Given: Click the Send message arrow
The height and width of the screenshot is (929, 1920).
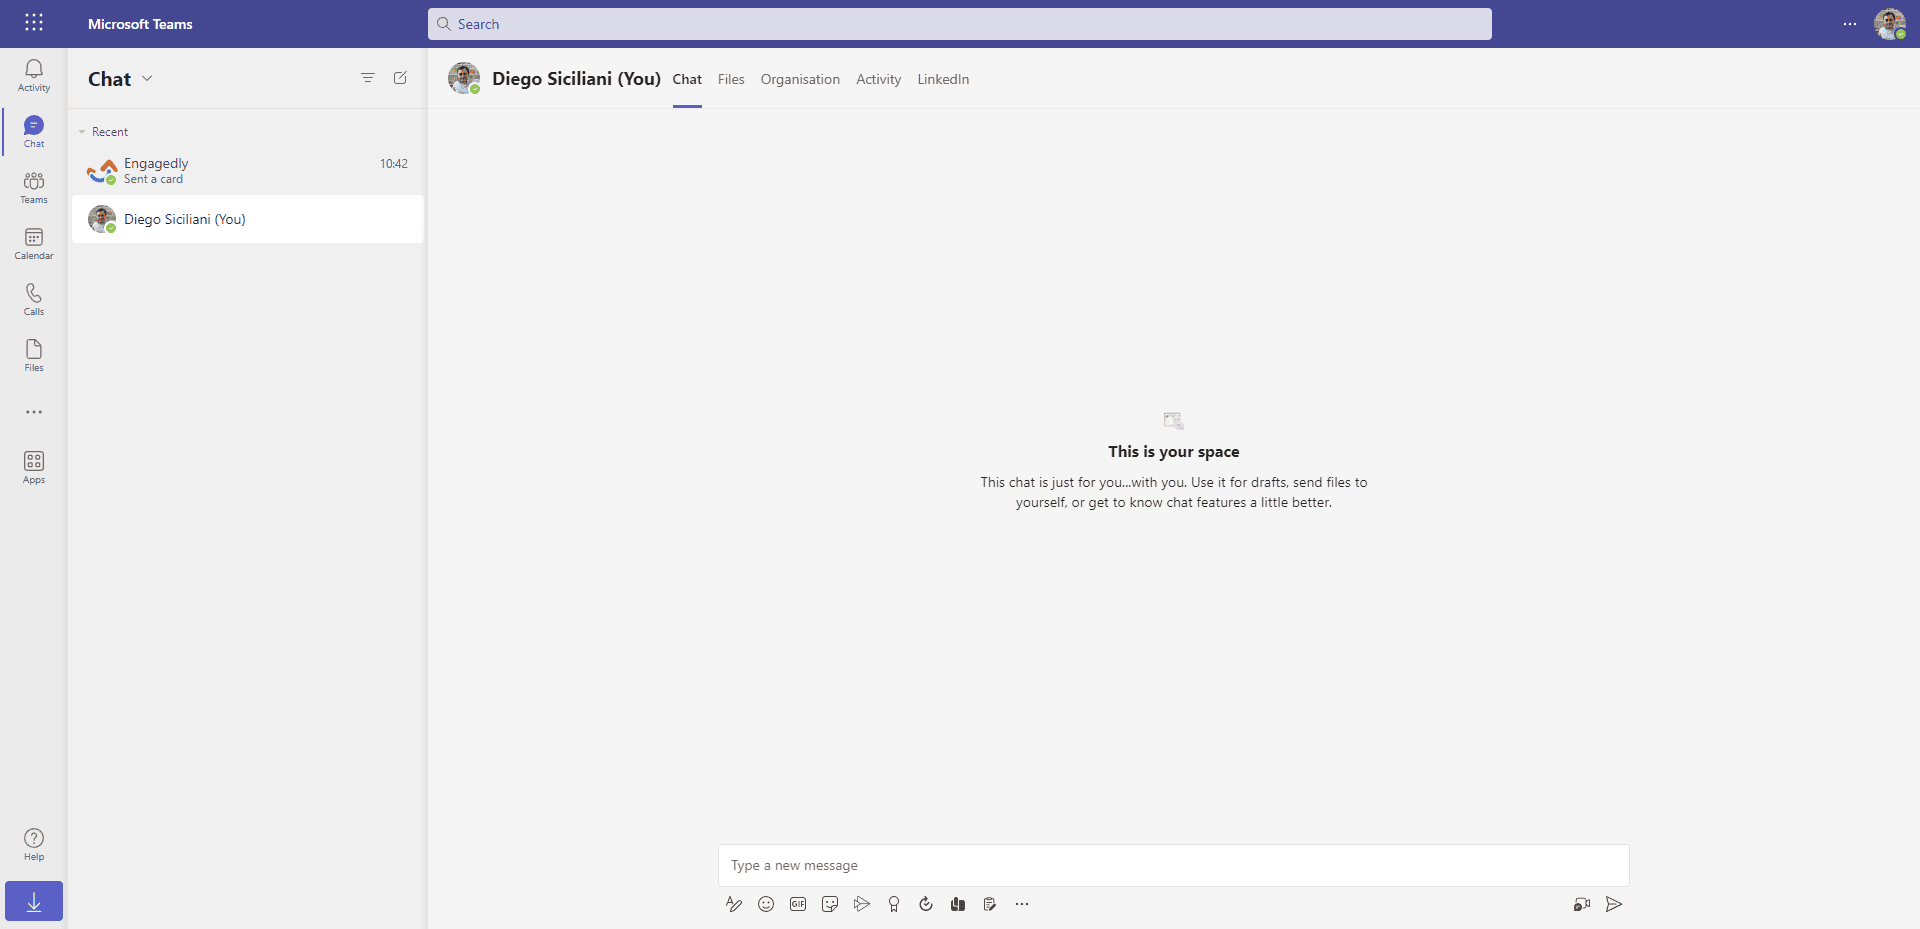Looking at the screenshot, I should point(1614,904).
